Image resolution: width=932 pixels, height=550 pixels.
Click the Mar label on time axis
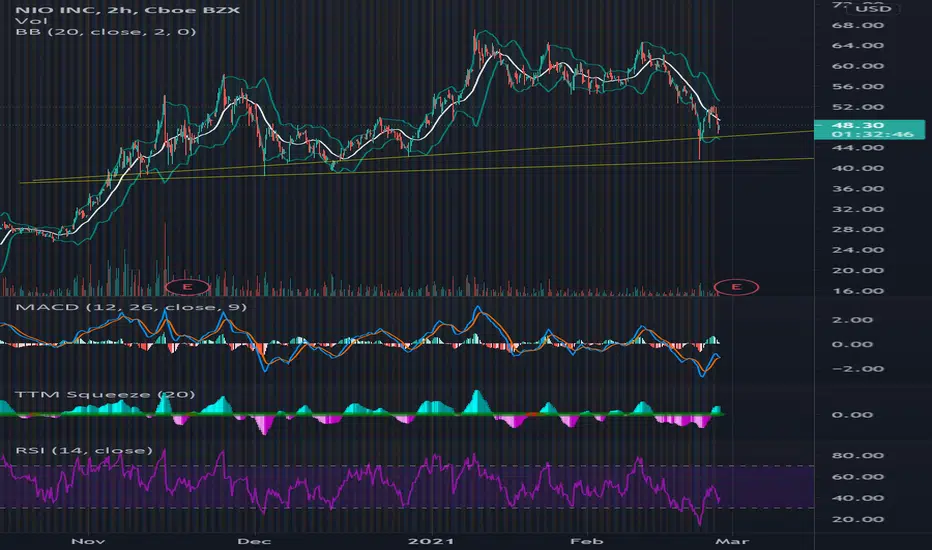point(733,541)
